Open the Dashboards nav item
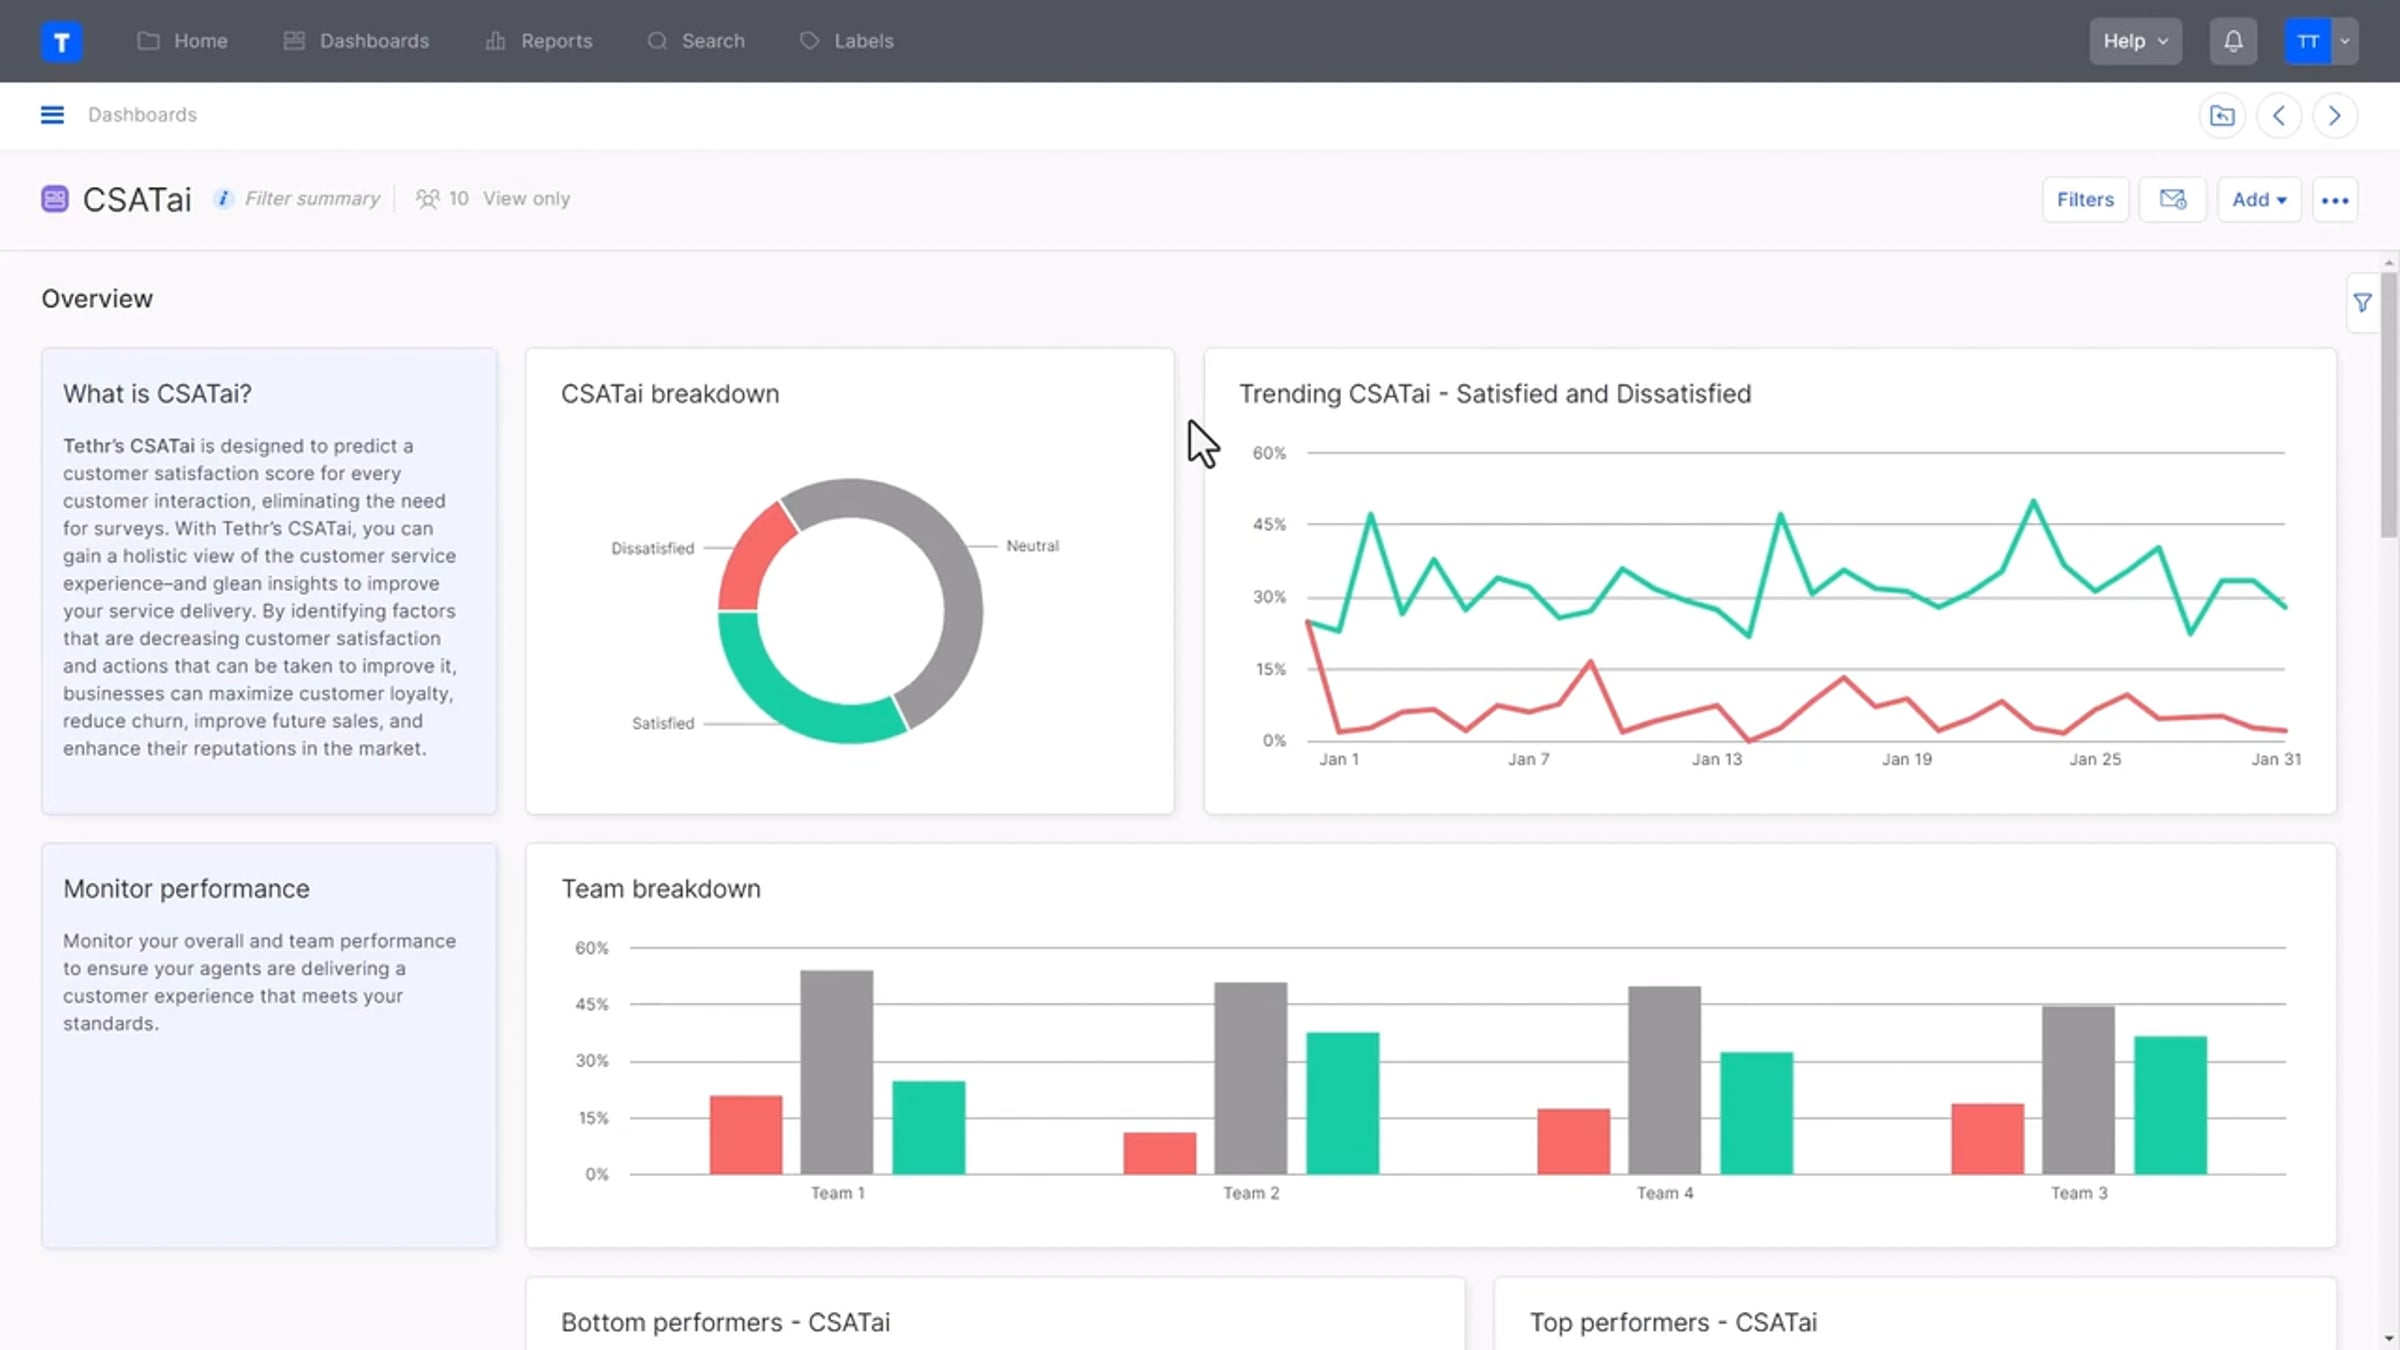Screen dimensions: 2400x1350 (356, 41)
